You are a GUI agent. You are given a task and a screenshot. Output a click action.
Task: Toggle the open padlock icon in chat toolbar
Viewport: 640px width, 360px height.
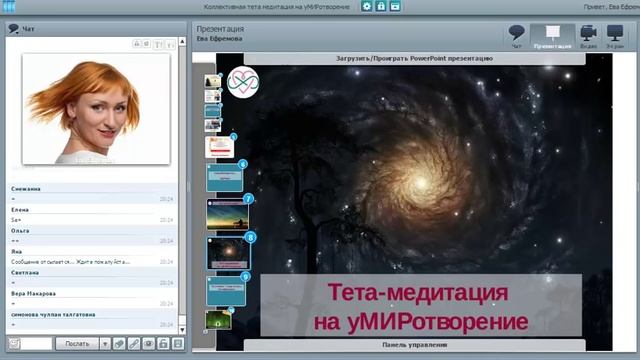[x=163, y=344]
